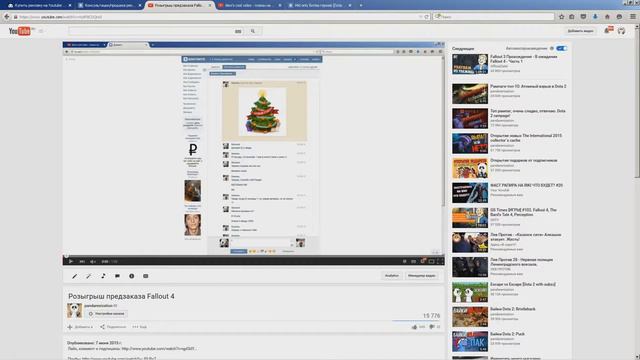
Task: Click the Firefox search box
Action: point(494,17)
